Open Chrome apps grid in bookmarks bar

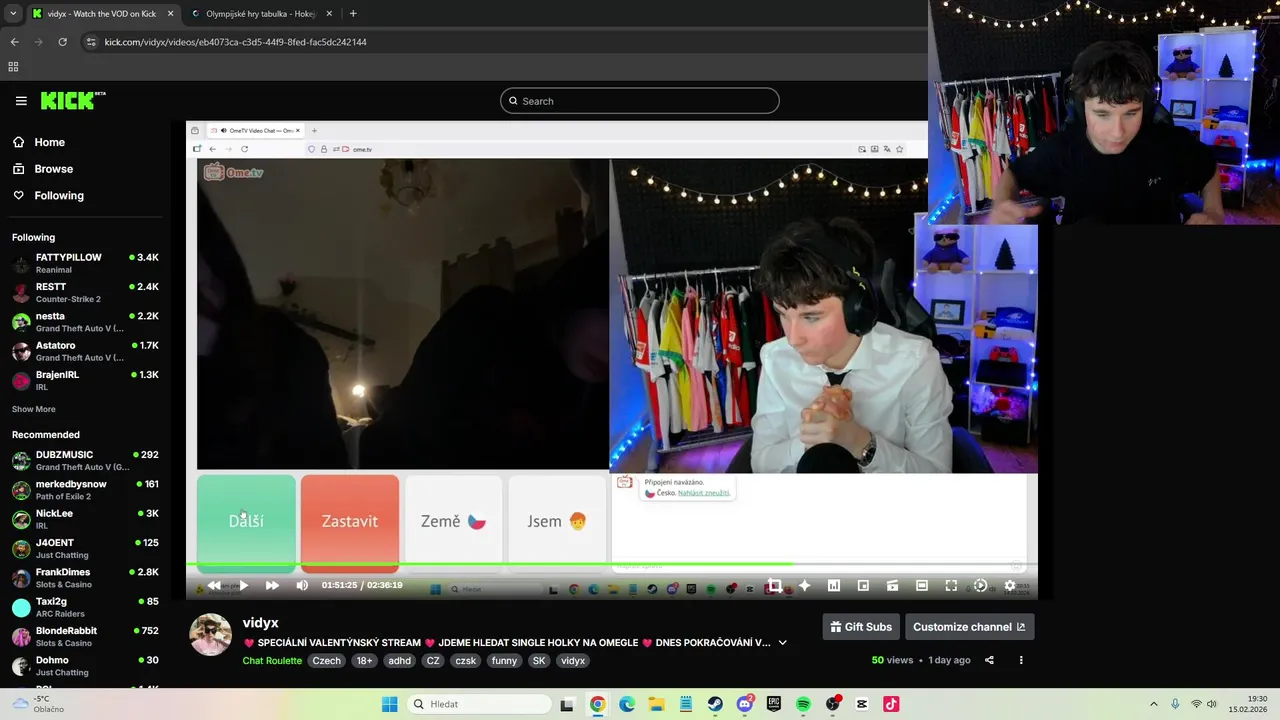coord(13,67)
